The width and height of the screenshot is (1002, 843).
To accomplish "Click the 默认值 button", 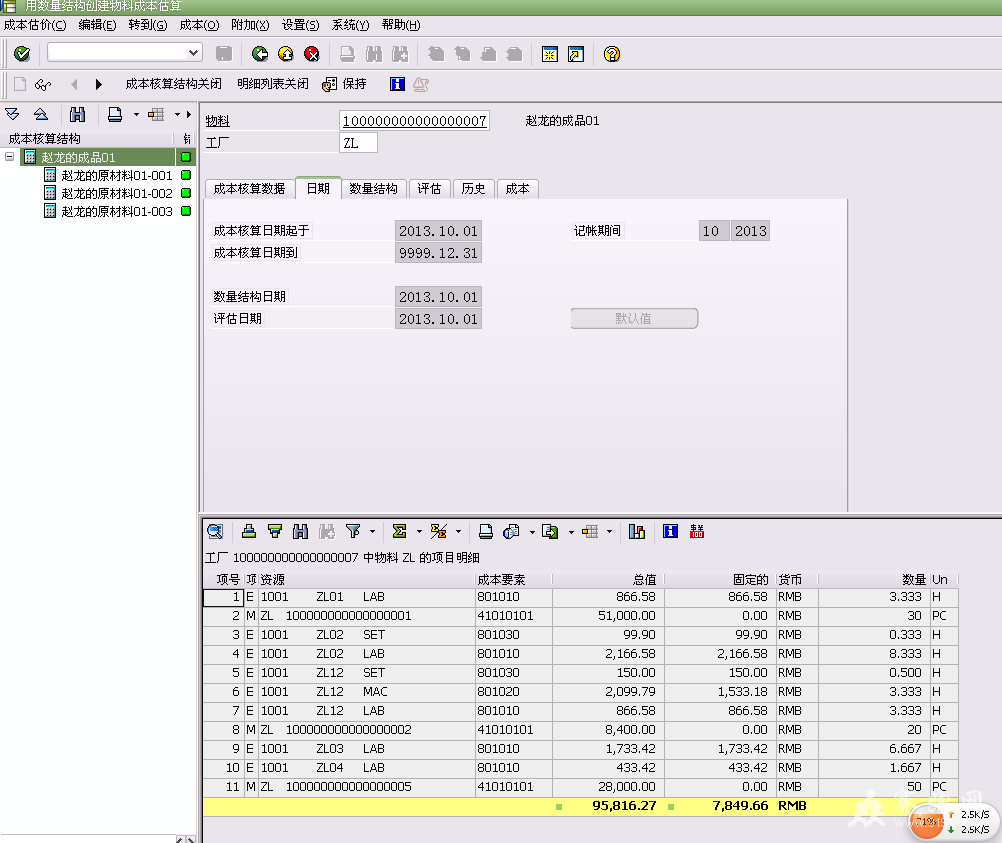I will coord(634,318).
